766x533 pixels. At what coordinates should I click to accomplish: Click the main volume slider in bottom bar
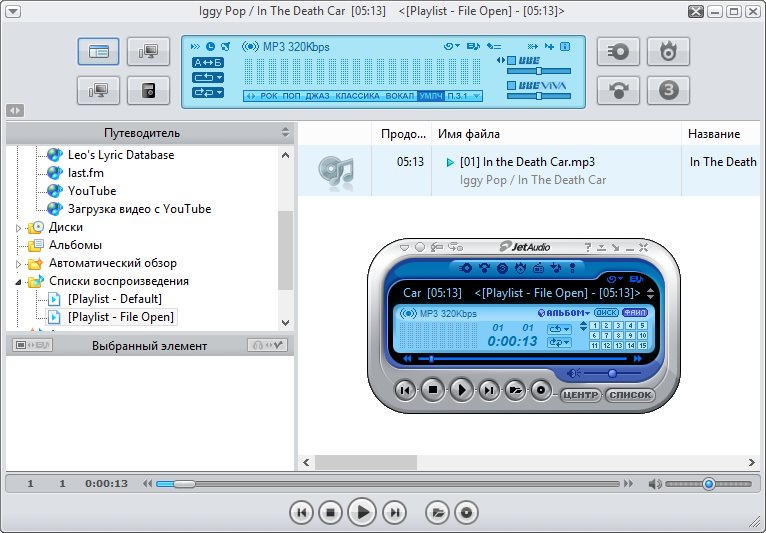click(x=708, y=484)
